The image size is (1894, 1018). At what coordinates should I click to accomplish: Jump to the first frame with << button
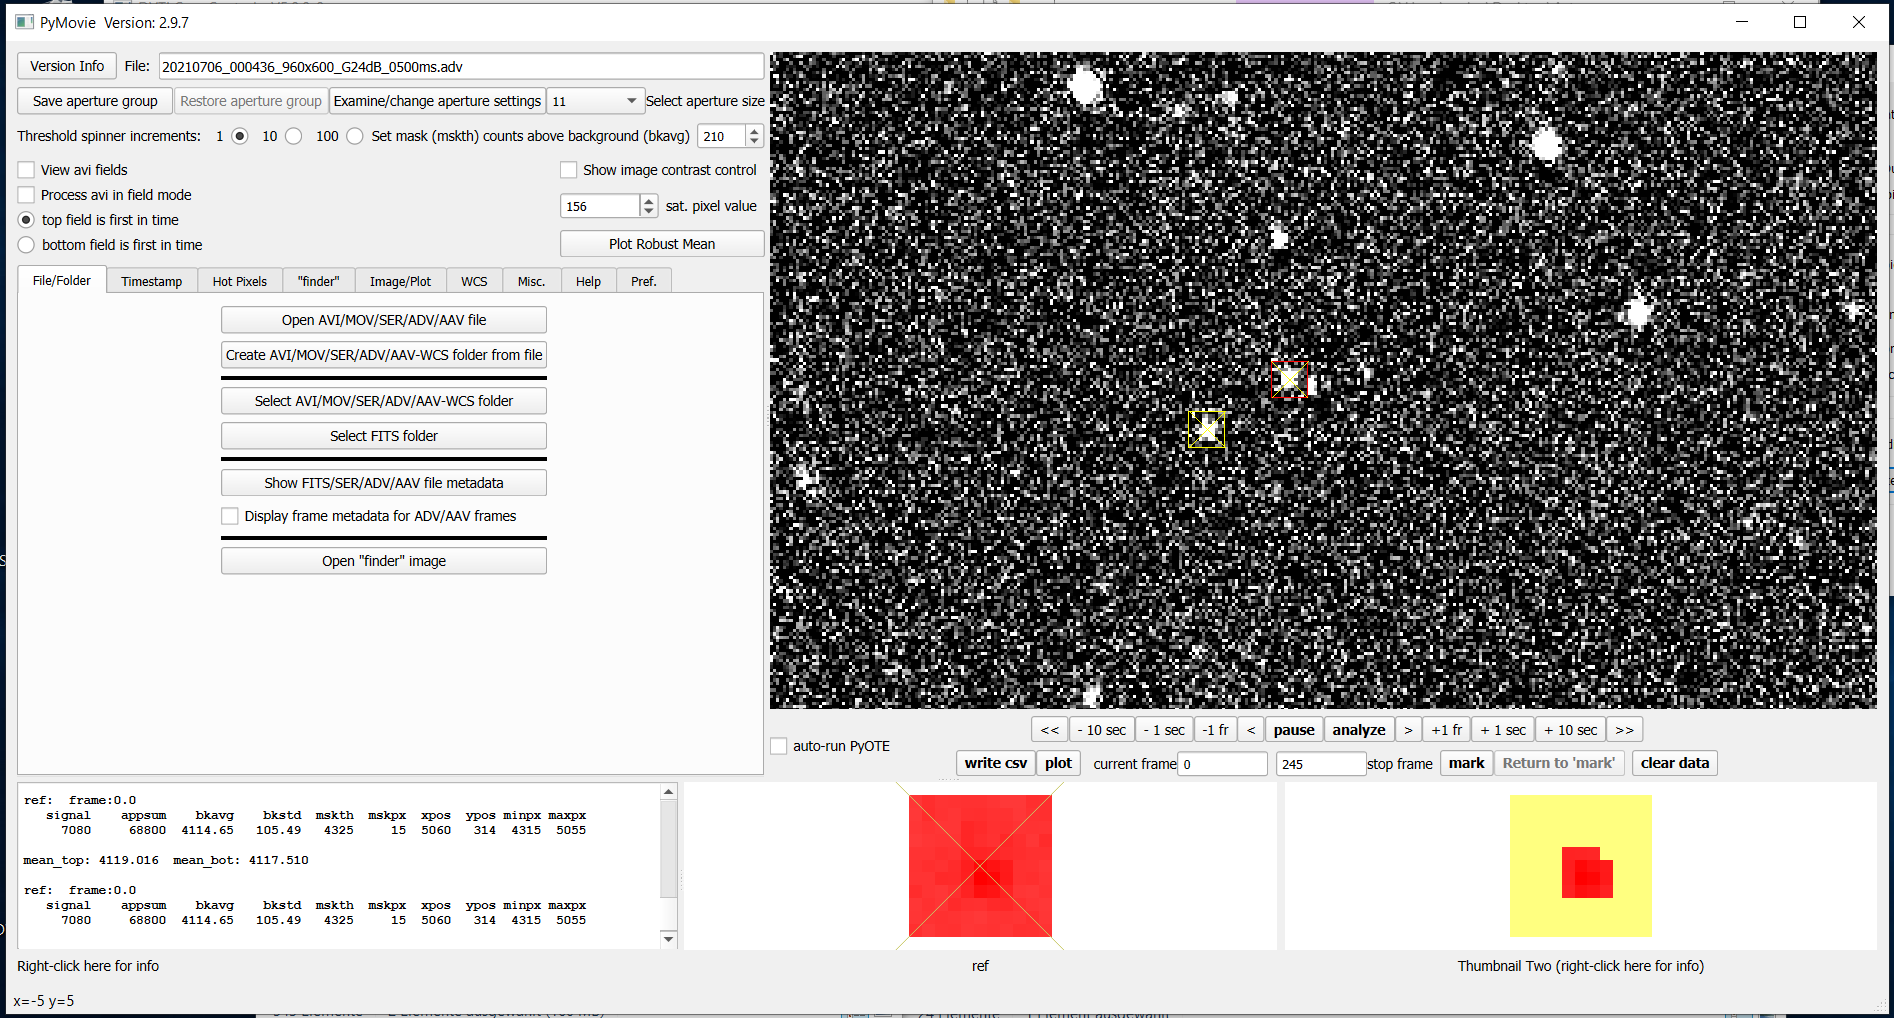(1049, 730)
